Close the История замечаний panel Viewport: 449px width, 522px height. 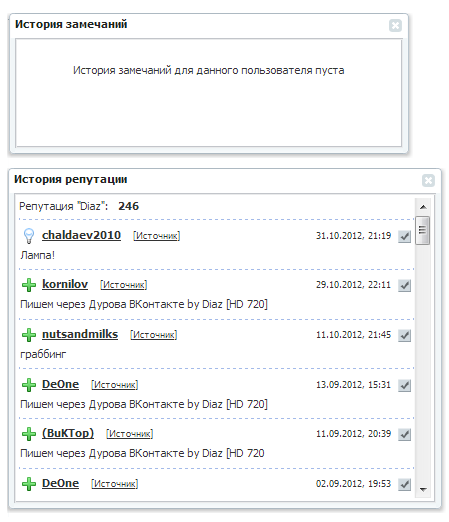tap(395, 25)
